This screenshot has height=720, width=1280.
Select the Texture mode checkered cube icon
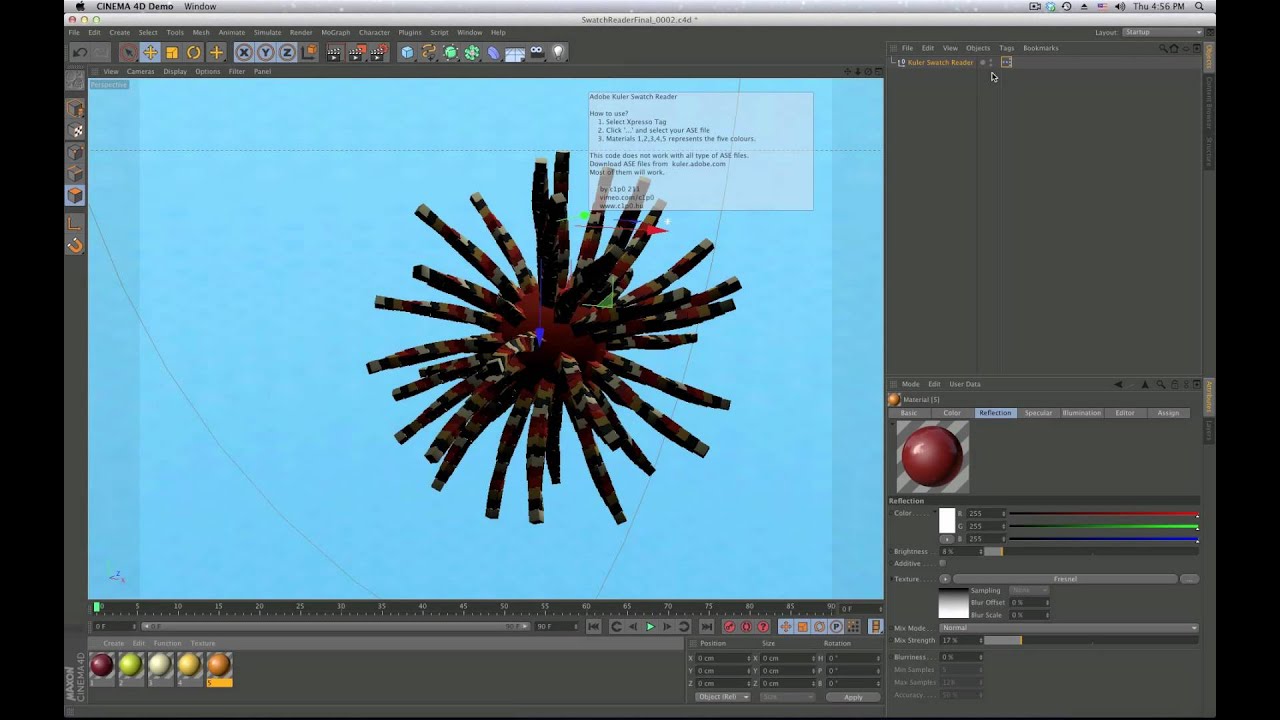[75, 130]
